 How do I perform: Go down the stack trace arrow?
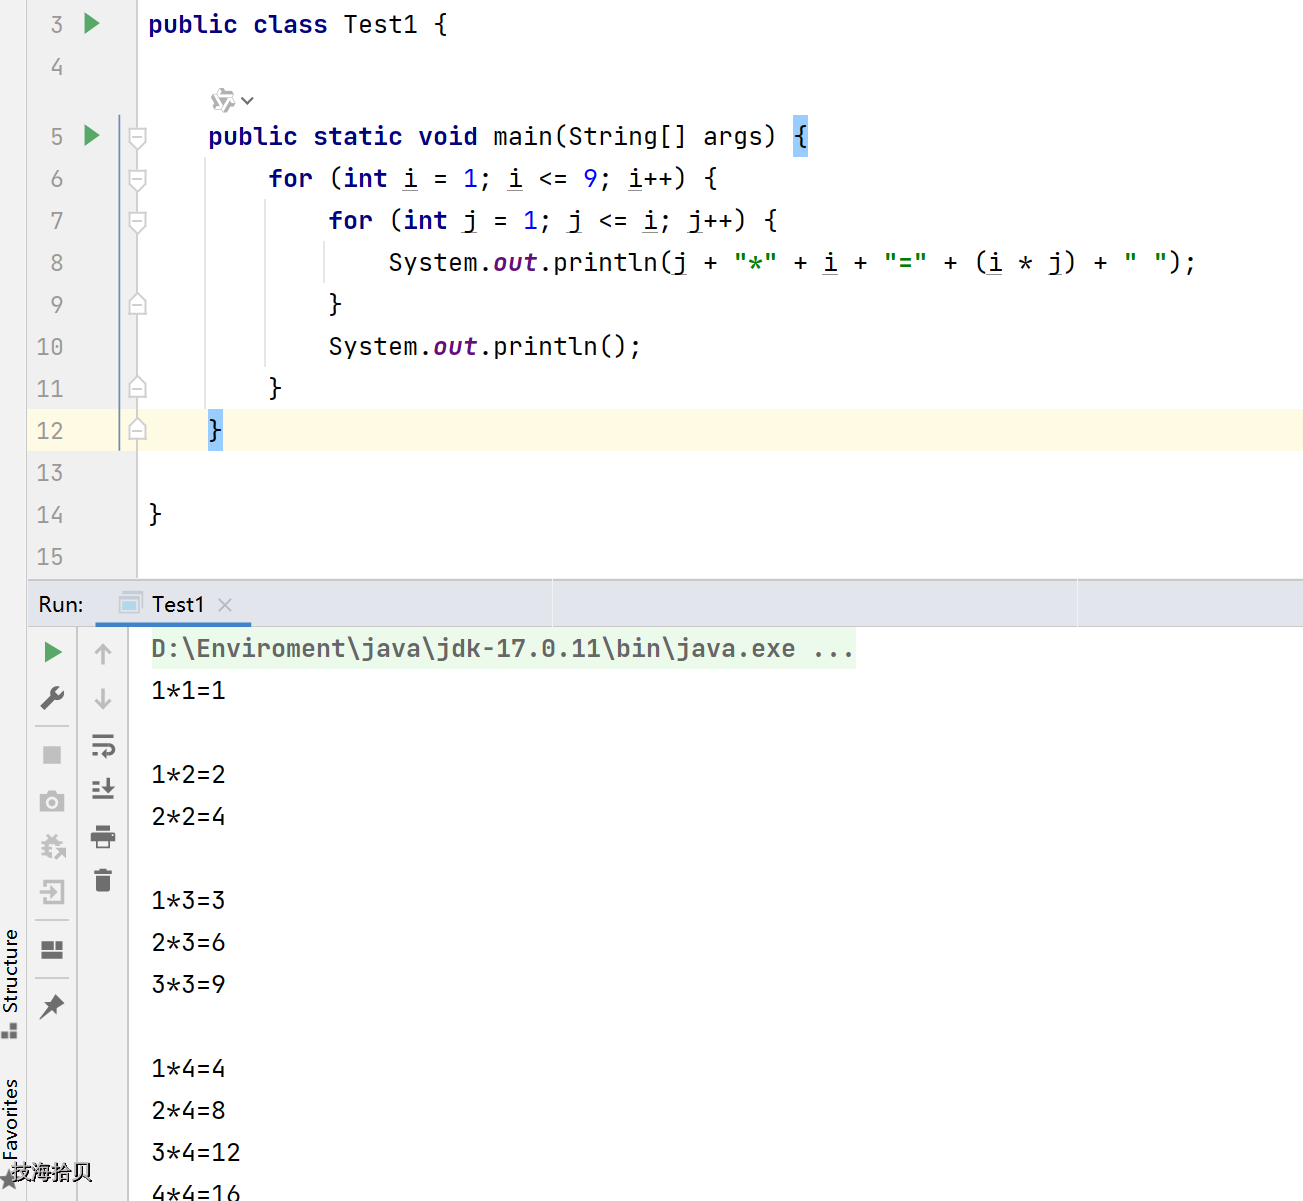(103, 699)
